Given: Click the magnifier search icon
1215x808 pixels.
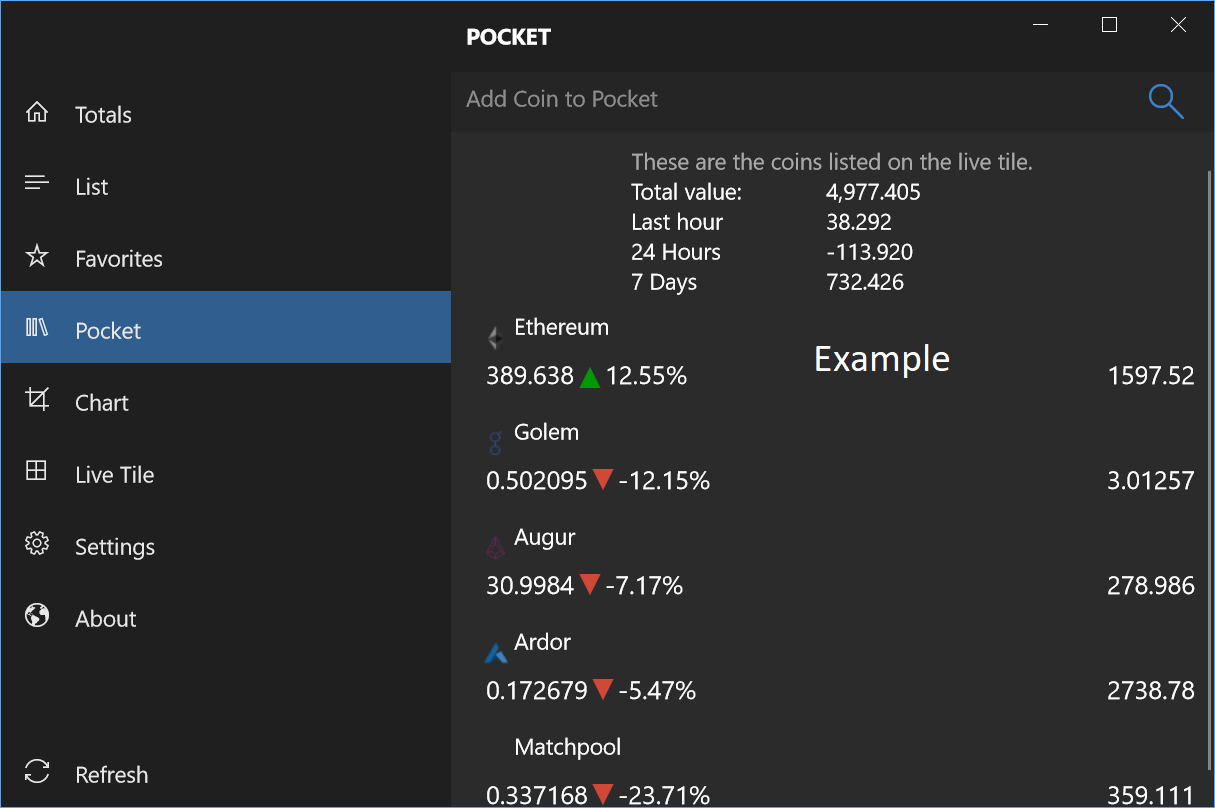Looking at the screenshot, I should pyautogui.click(x=1166, y=101).
